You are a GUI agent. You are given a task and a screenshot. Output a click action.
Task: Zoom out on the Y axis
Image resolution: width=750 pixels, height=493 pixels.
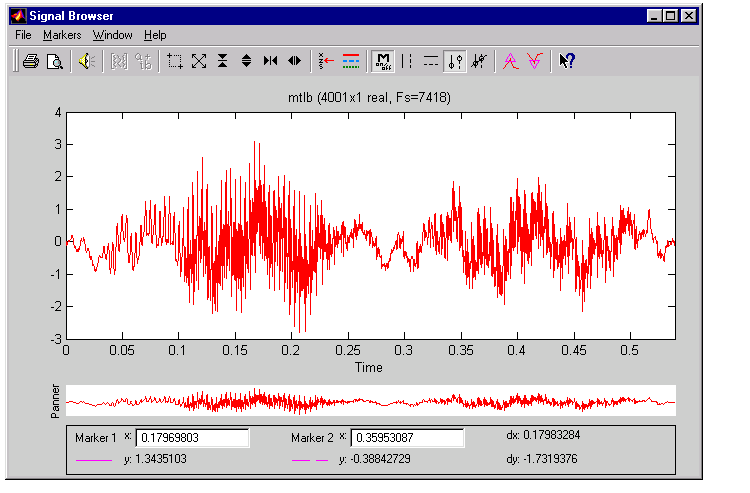point(246,61)
